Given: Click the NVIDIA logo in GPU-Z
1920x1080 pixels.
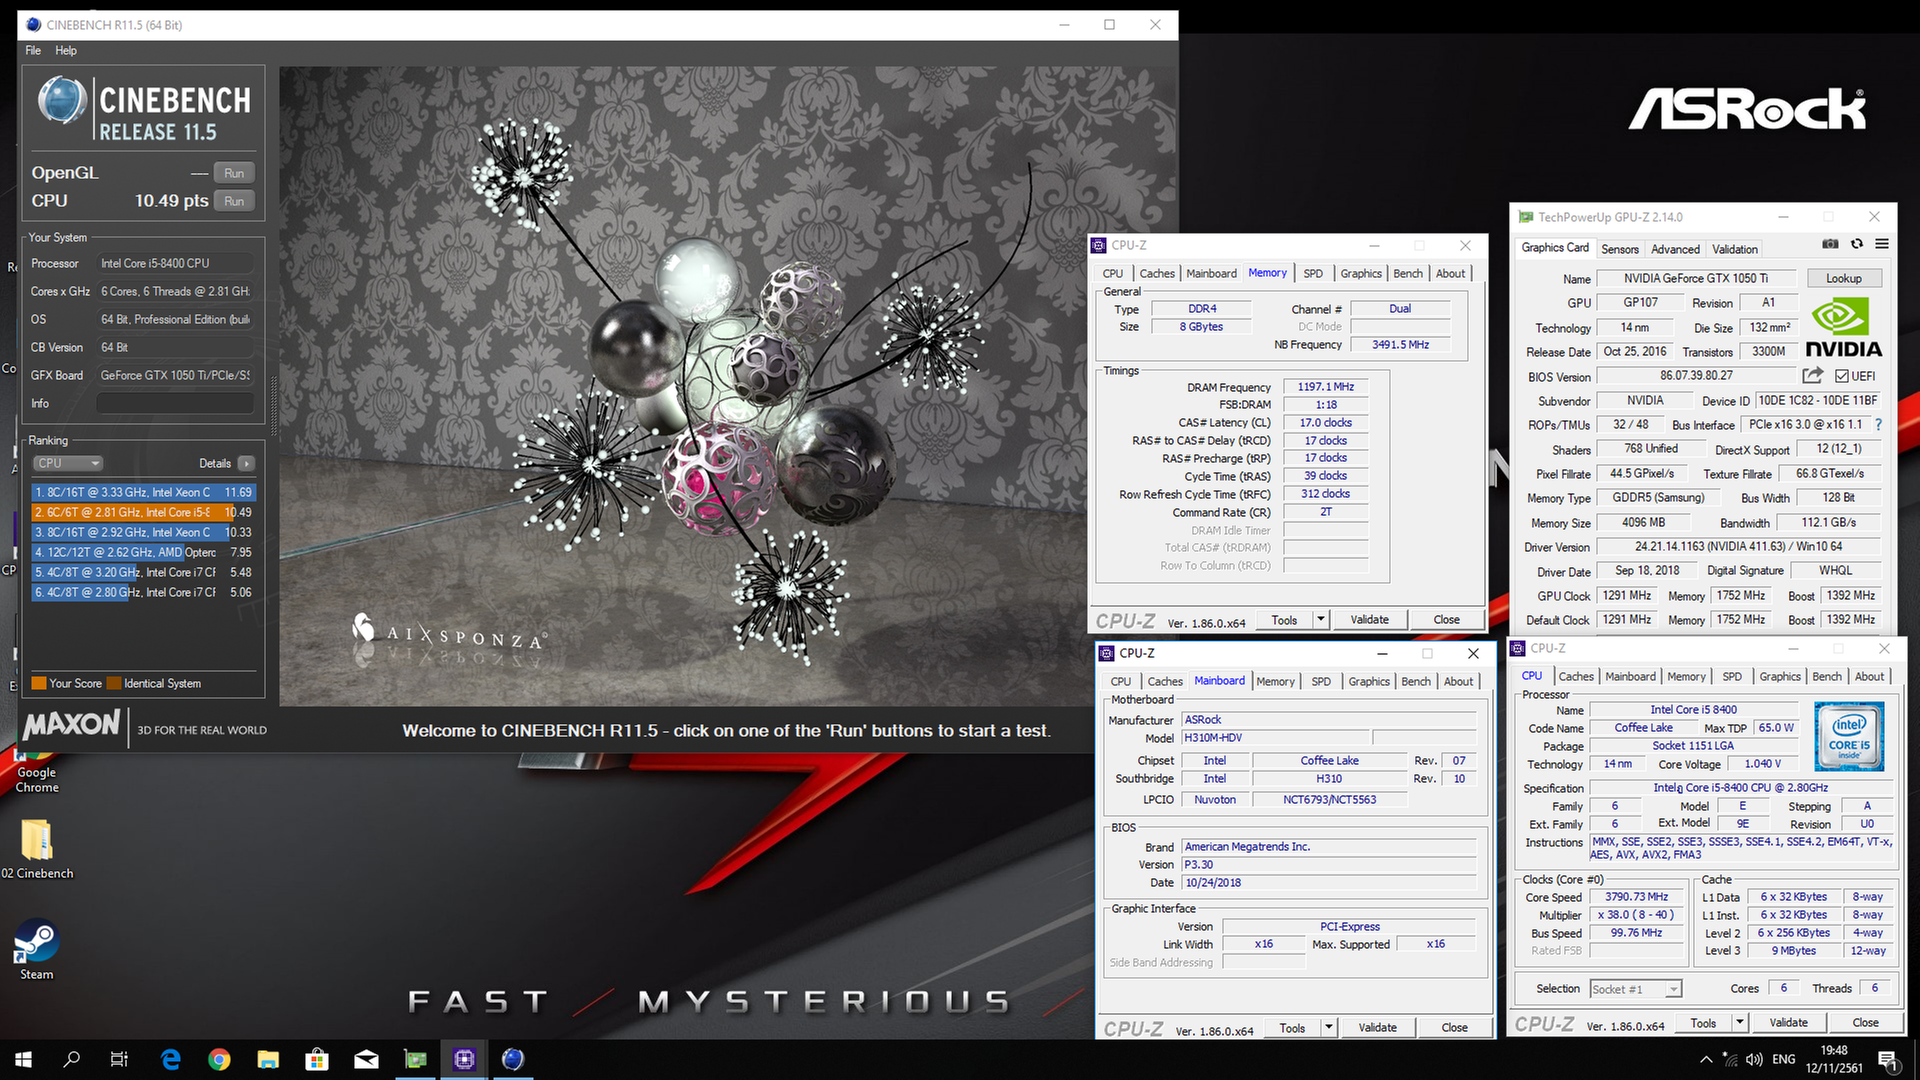Looking at the screenshot, I should pyautogui.click(x=1843, y=328).
